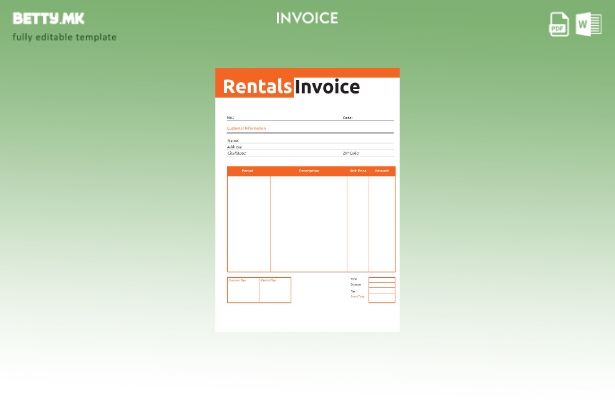Image resolution: width=615 pixels, height=400 pixels.
Task: Click the Amount column header
Action: [382, 171]
